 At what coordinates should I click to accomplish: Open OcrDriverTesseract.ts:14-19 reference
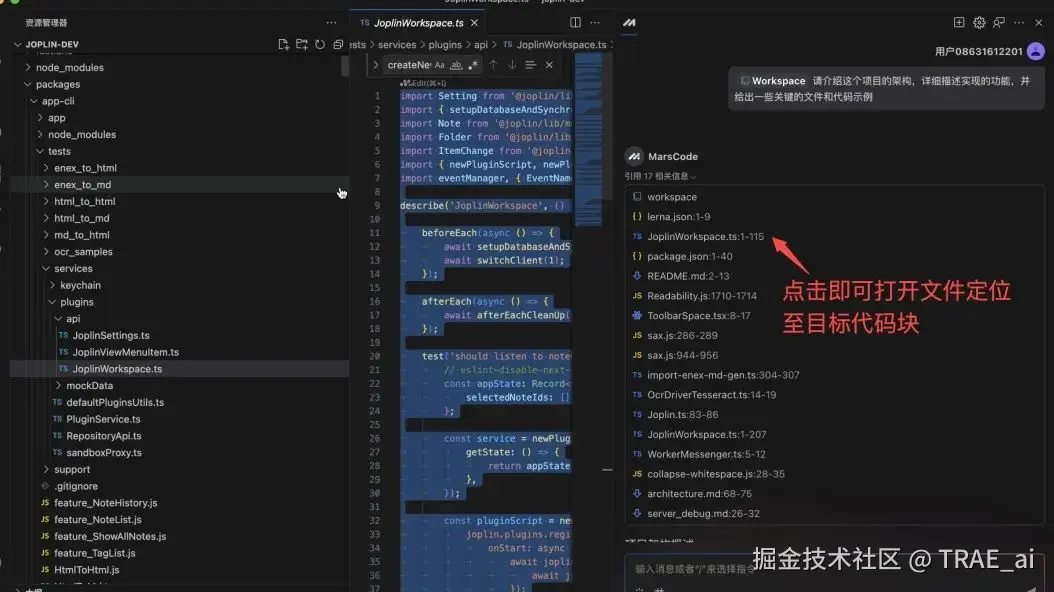pos(711,395)
